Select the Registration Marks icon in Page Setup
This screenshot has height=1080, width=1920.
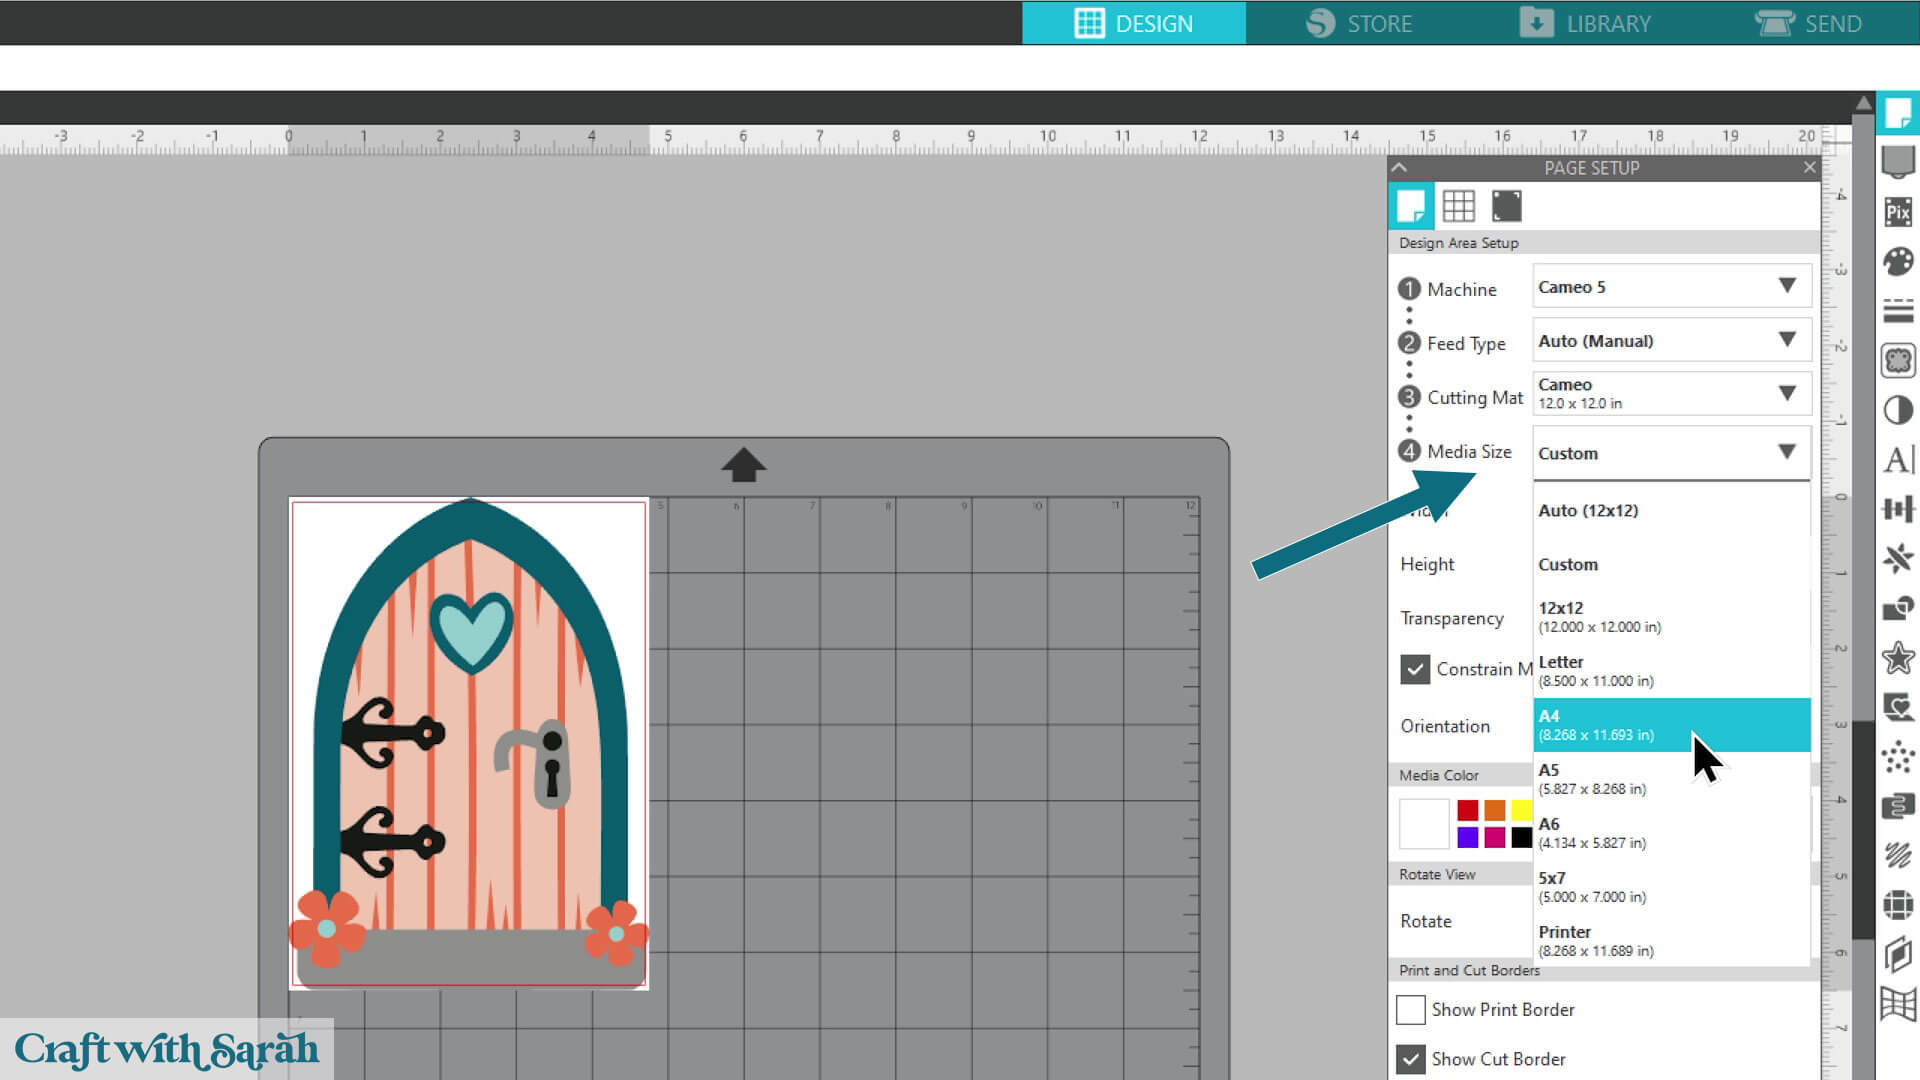[x=1506, y=207]
